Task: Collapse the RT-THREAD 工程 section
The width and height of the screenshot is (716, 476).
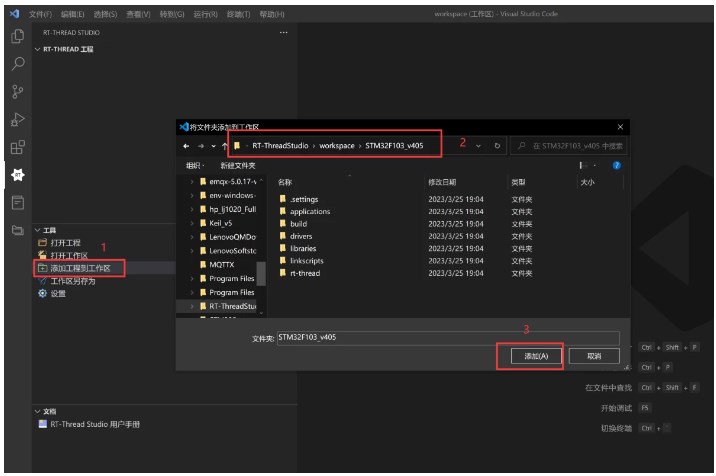Action: pyautogui.click(x=37, y=49)
